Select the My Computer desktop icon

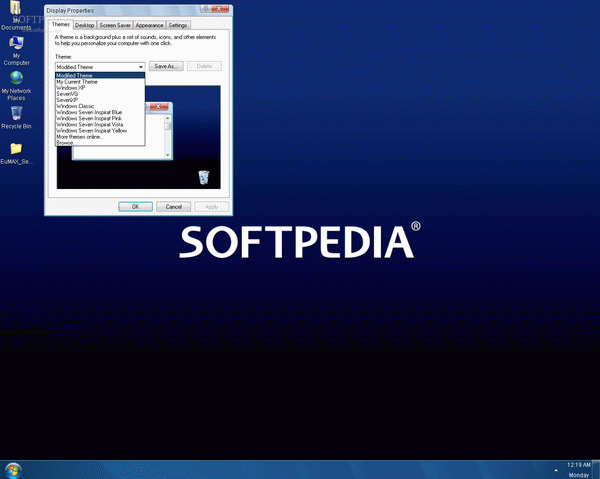[x=16, y=51]
